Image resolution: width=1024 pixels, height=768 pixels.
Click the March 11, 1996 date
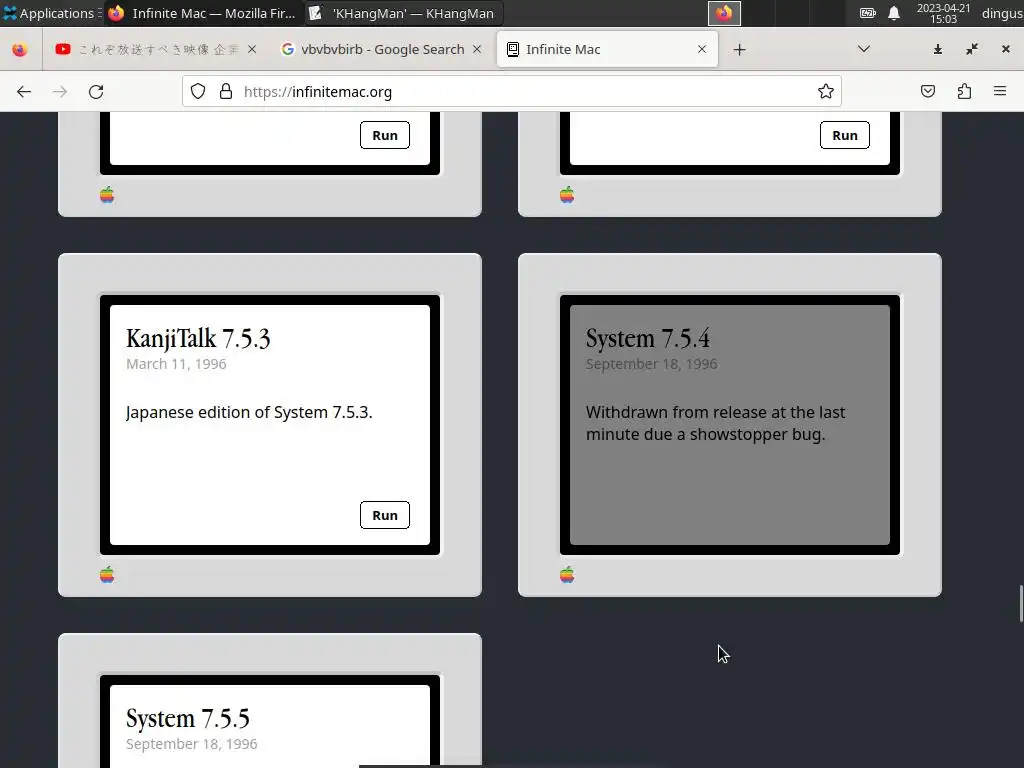click(176, 364)
